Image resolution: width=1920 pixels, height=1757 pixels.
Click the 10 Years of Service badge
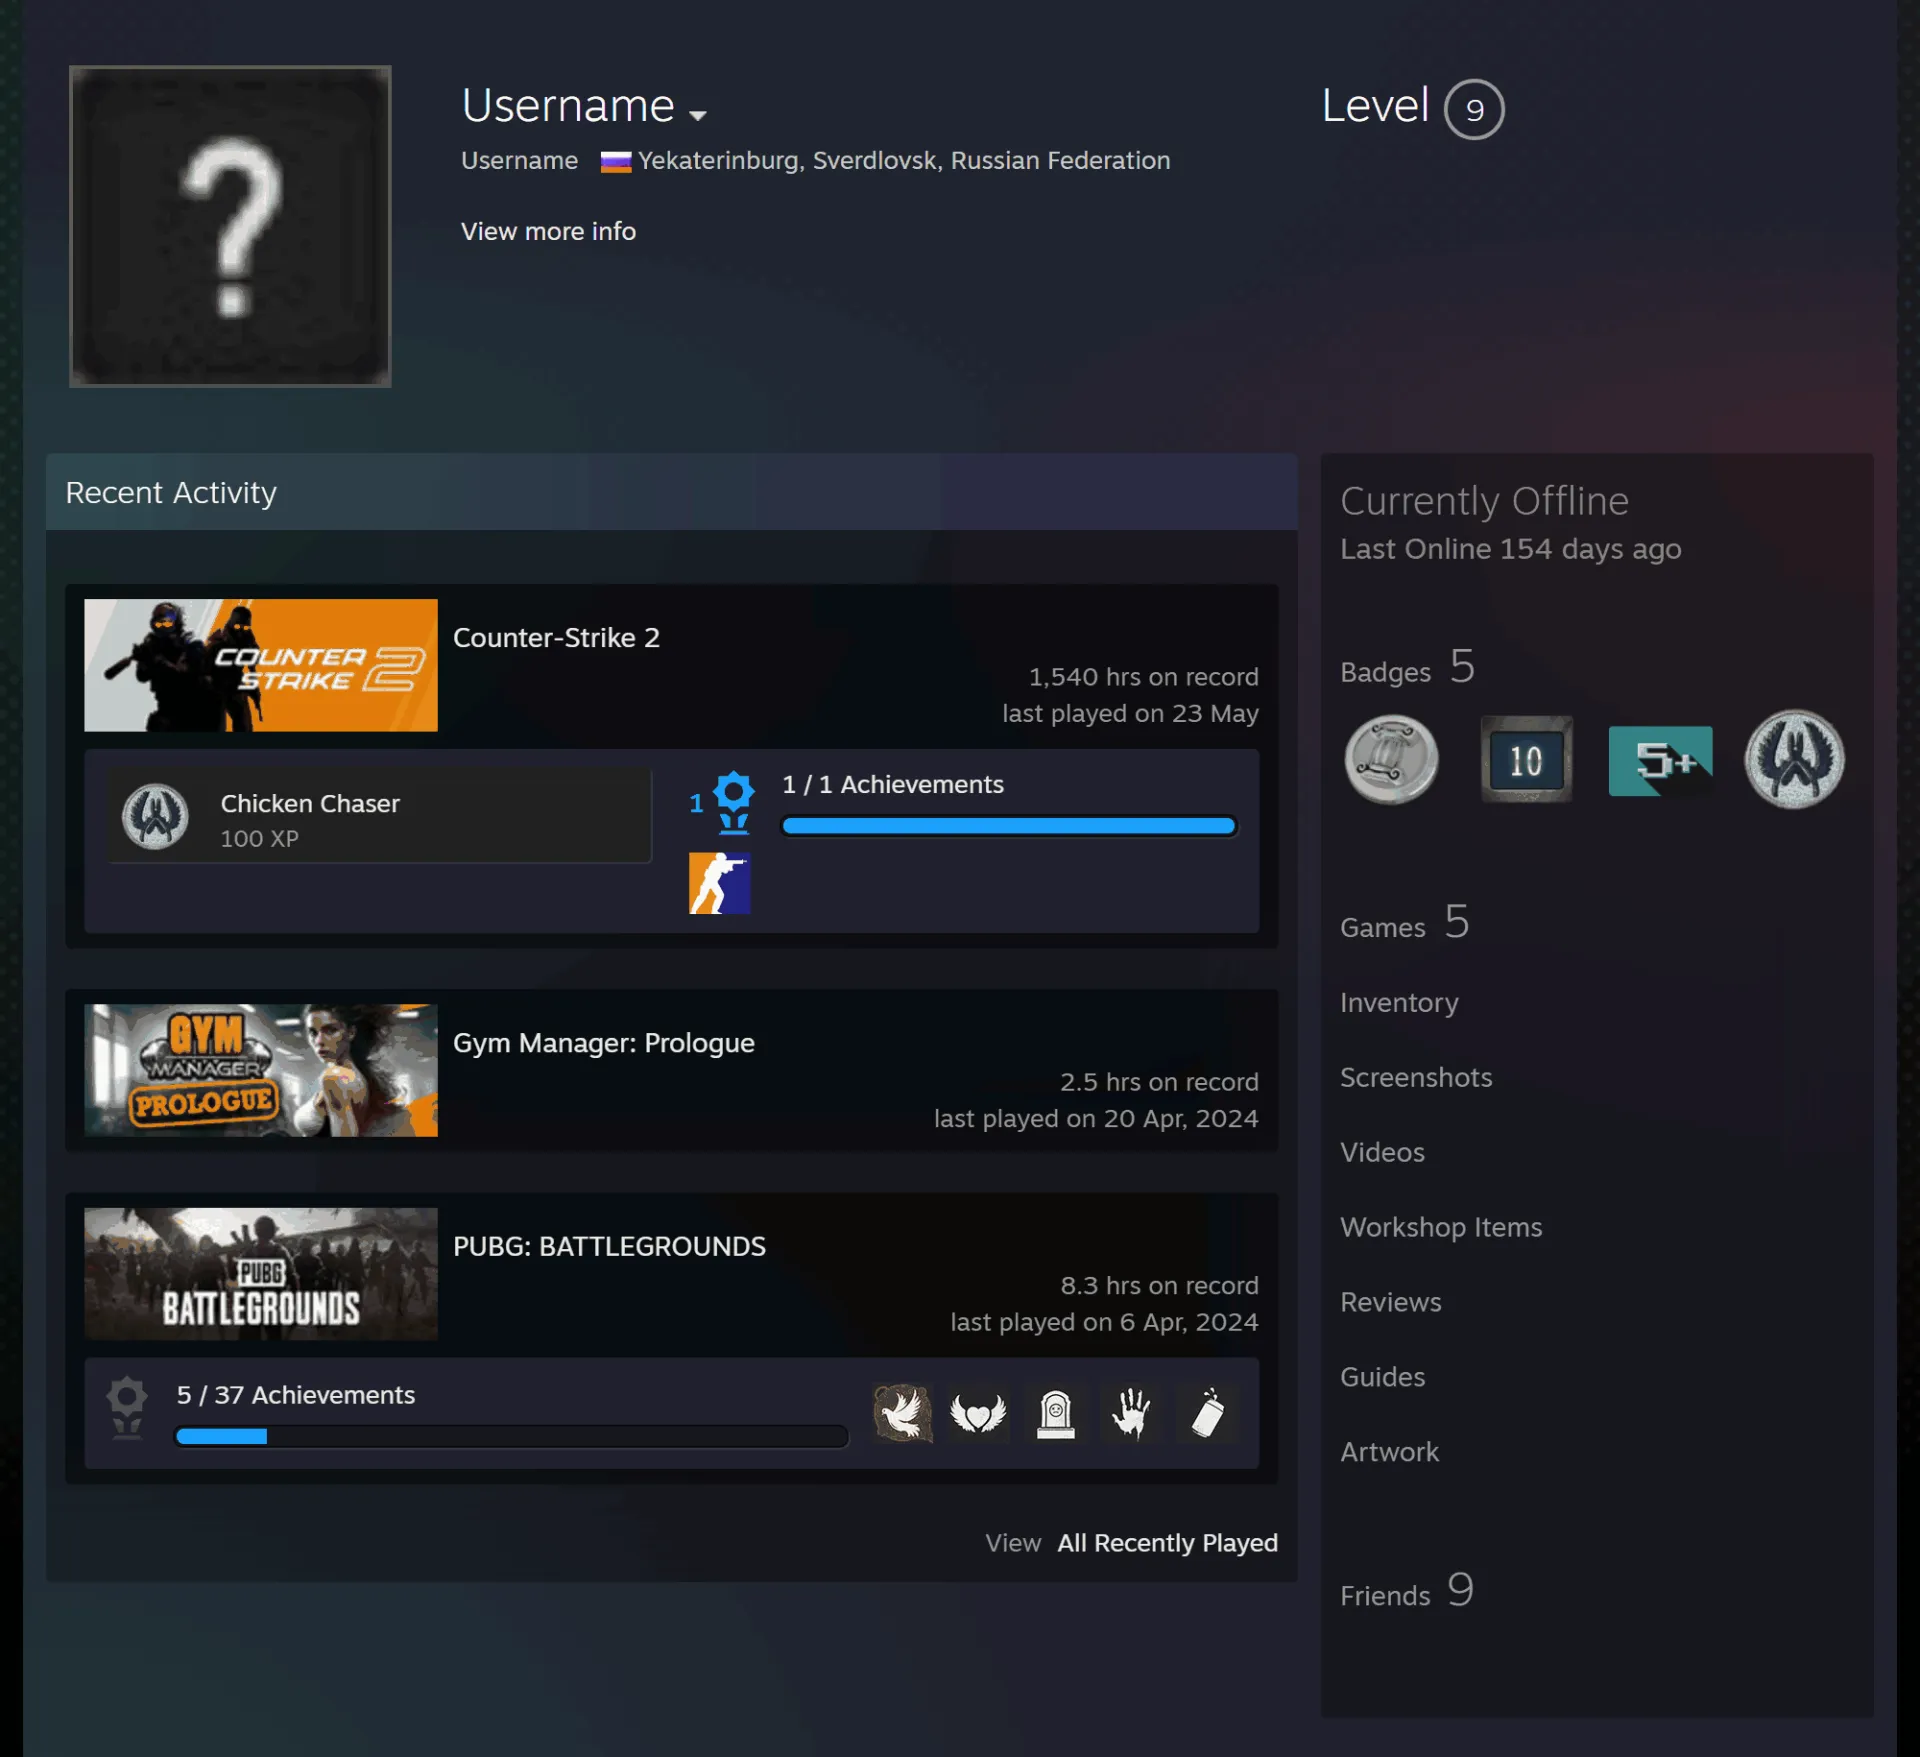click(x=1526, y=759)
